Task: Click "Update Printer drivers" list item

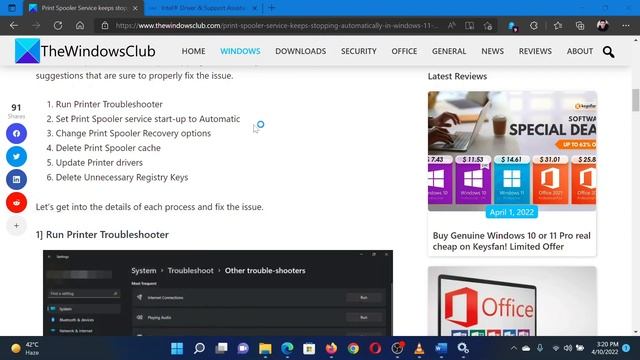Action: pyautogui.click(x=99, y=163)
